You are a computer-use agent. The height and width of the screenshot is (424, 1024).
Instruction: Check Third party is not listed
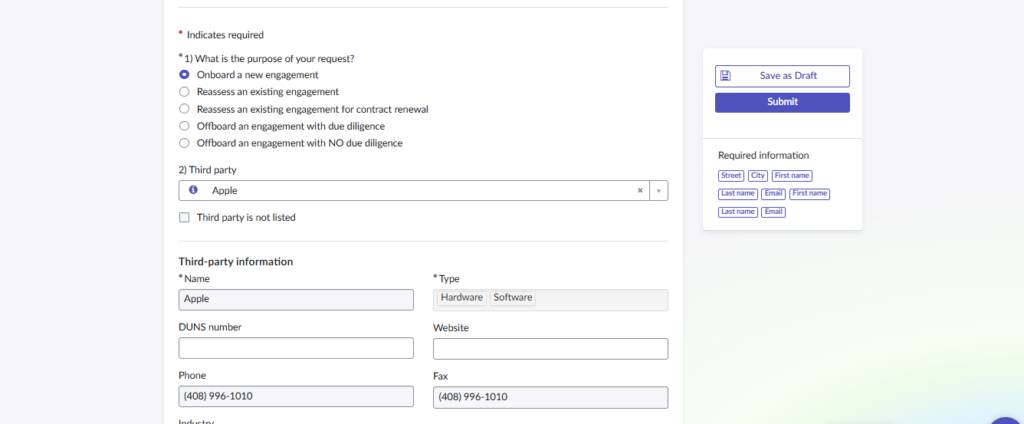184,217
